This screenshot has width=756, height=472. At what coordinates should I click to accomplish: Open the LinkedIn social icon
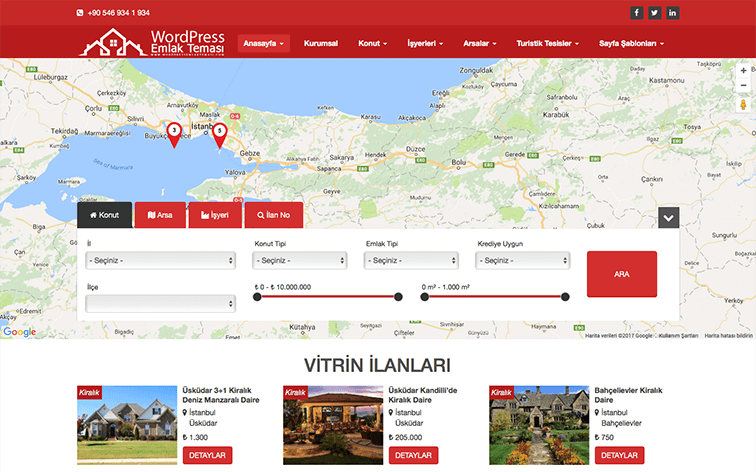pyautogui.click(x=672, y=13)
